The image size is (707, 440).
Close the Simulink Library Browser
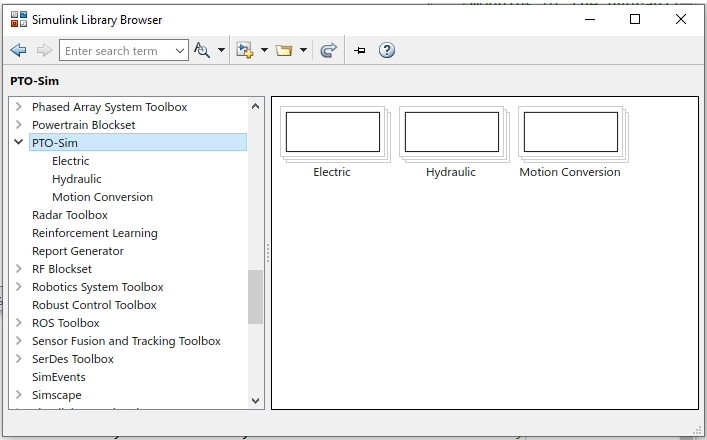[681, 19]
